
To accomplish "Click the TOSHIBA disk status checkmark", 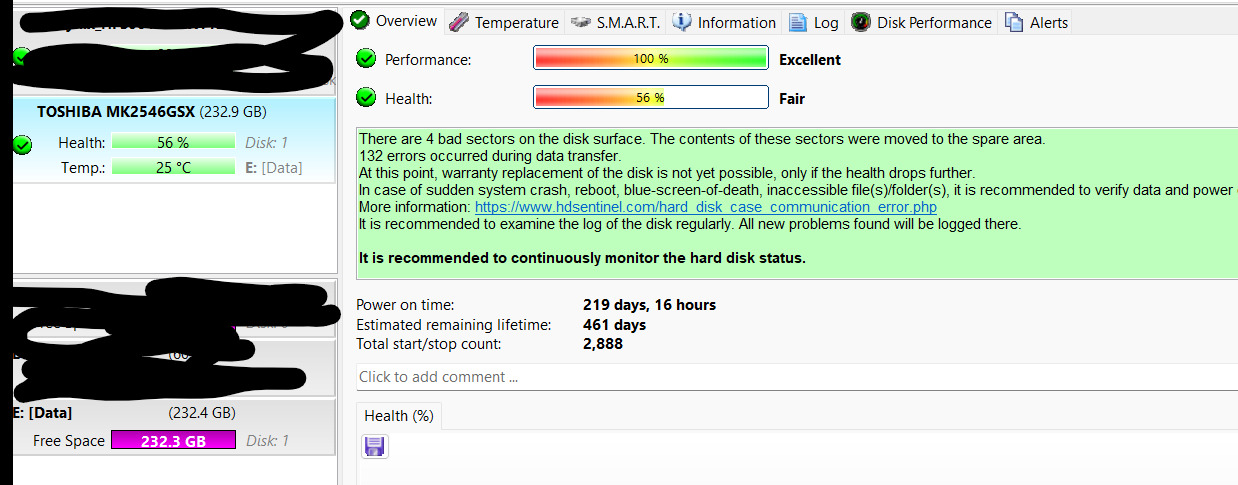I will coord(22,146).
